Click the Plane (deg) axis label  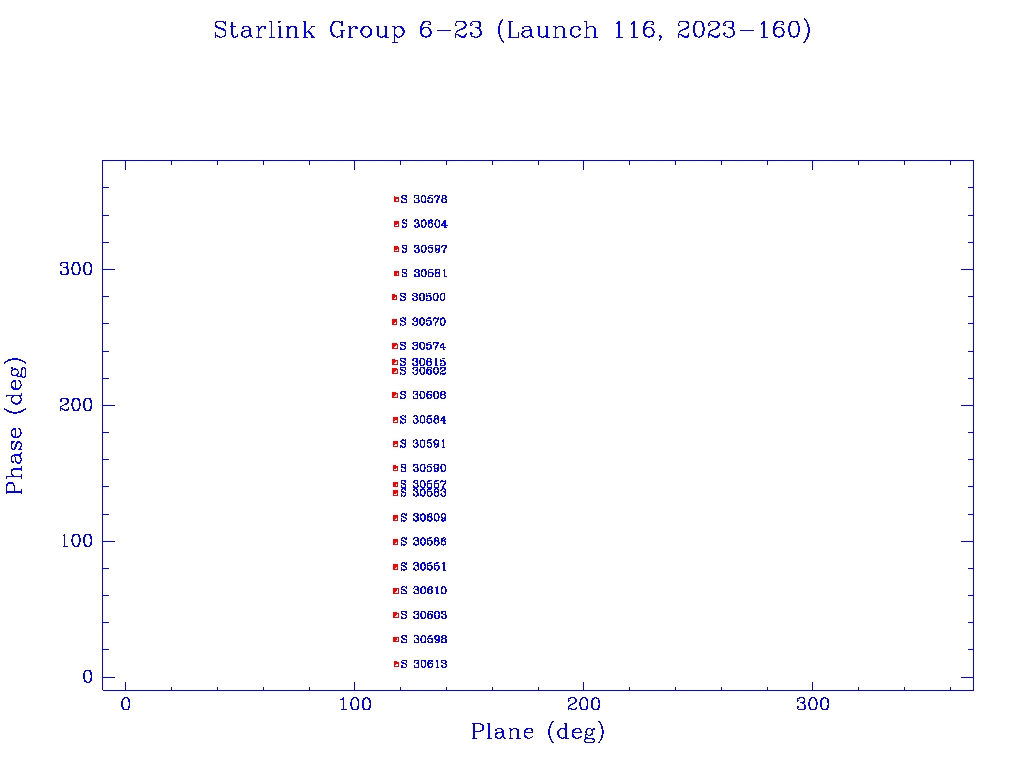click(x=537, y=731)
